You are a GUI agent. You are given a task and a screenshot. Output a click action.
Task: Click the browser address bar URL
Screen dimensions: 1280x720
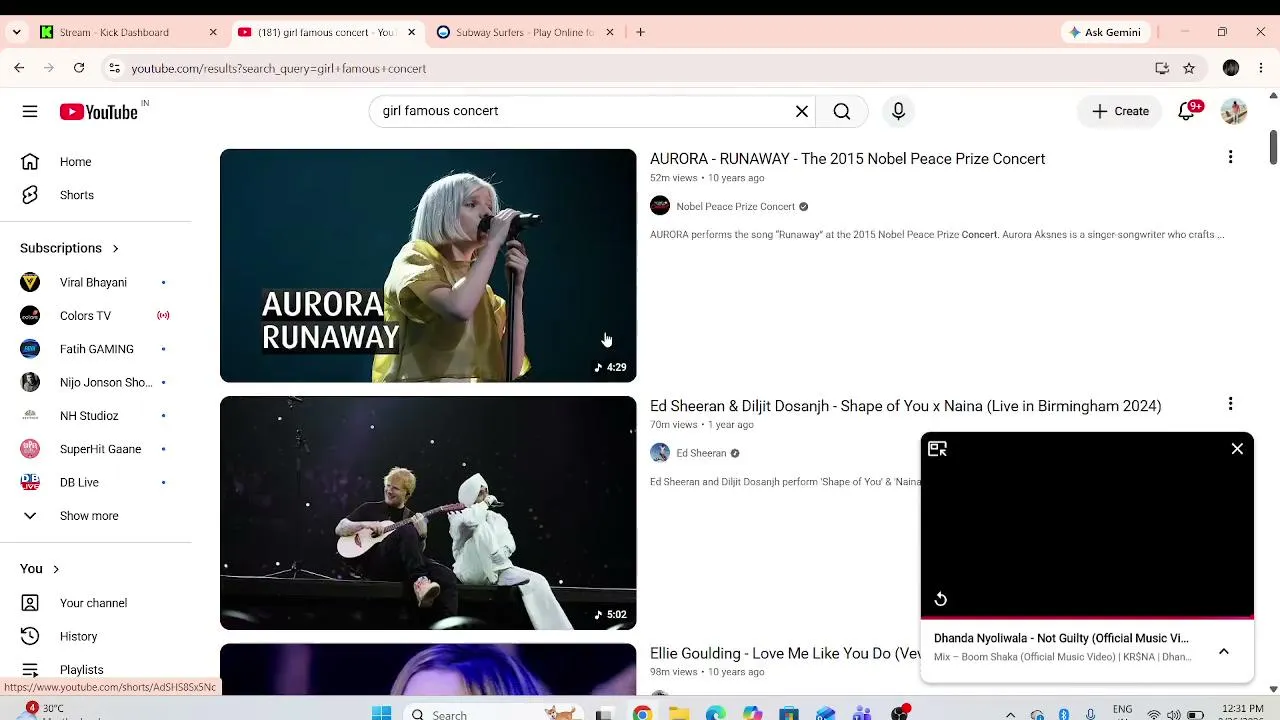coord(278,69)
